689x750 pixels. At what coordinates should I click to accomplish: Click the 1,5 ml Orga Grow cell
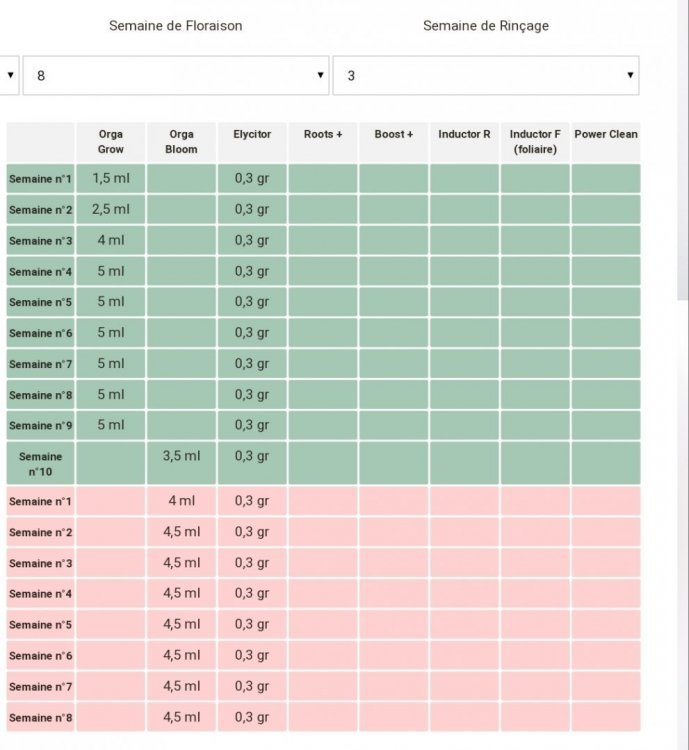pos(111,178)
